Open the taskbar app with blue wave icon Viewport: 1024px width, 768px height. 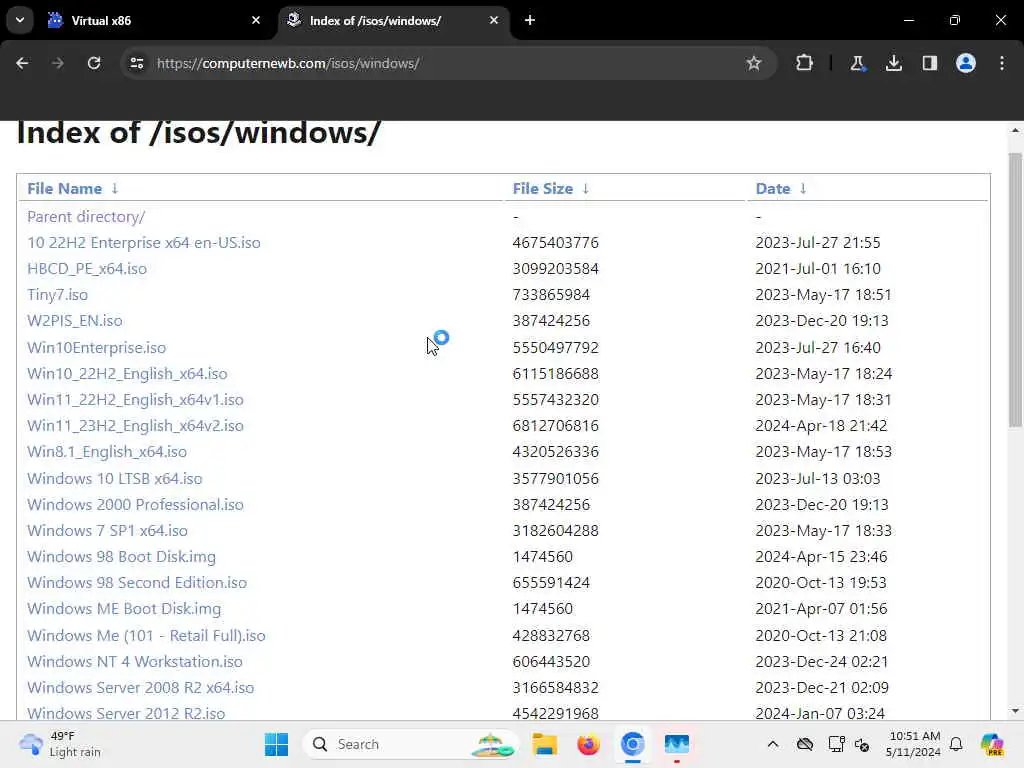point(677,744)
